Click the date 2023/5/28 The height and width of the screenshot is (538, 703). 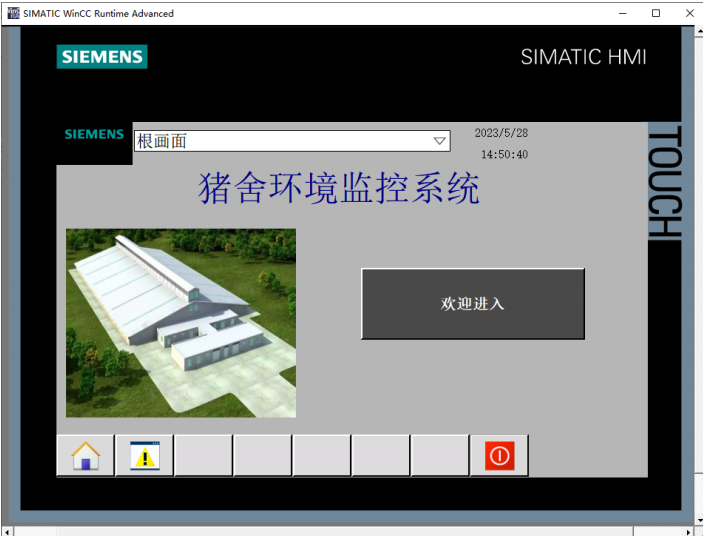[501, 133]
